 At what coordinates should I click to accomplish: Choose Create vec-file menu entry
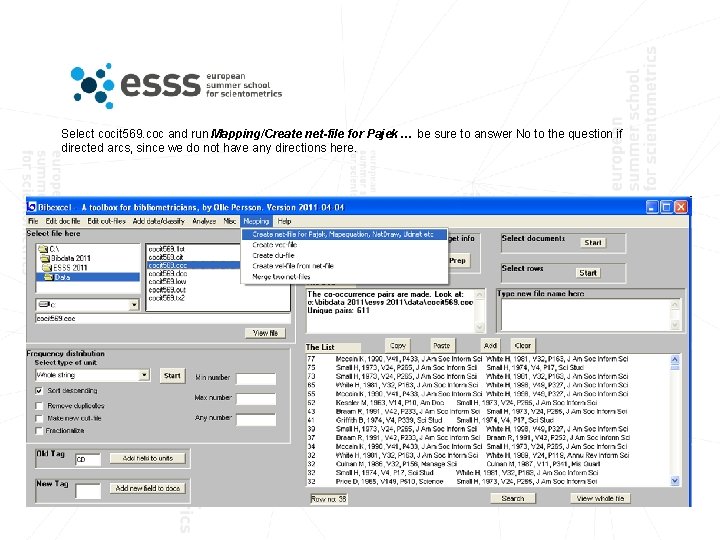pos(275,245)
